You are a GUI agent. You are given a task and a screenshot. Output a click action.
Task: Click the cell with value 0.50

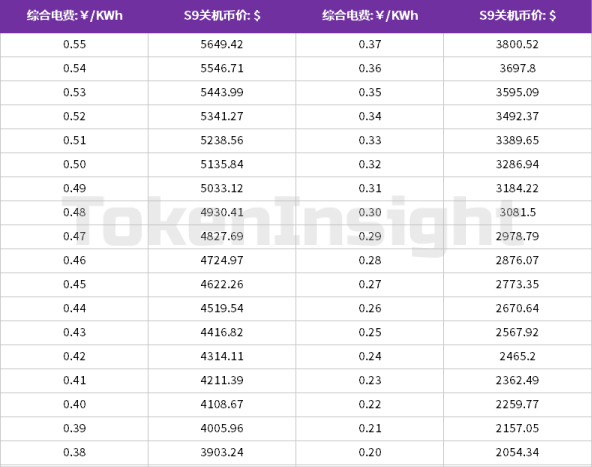[x=74, y=165]
